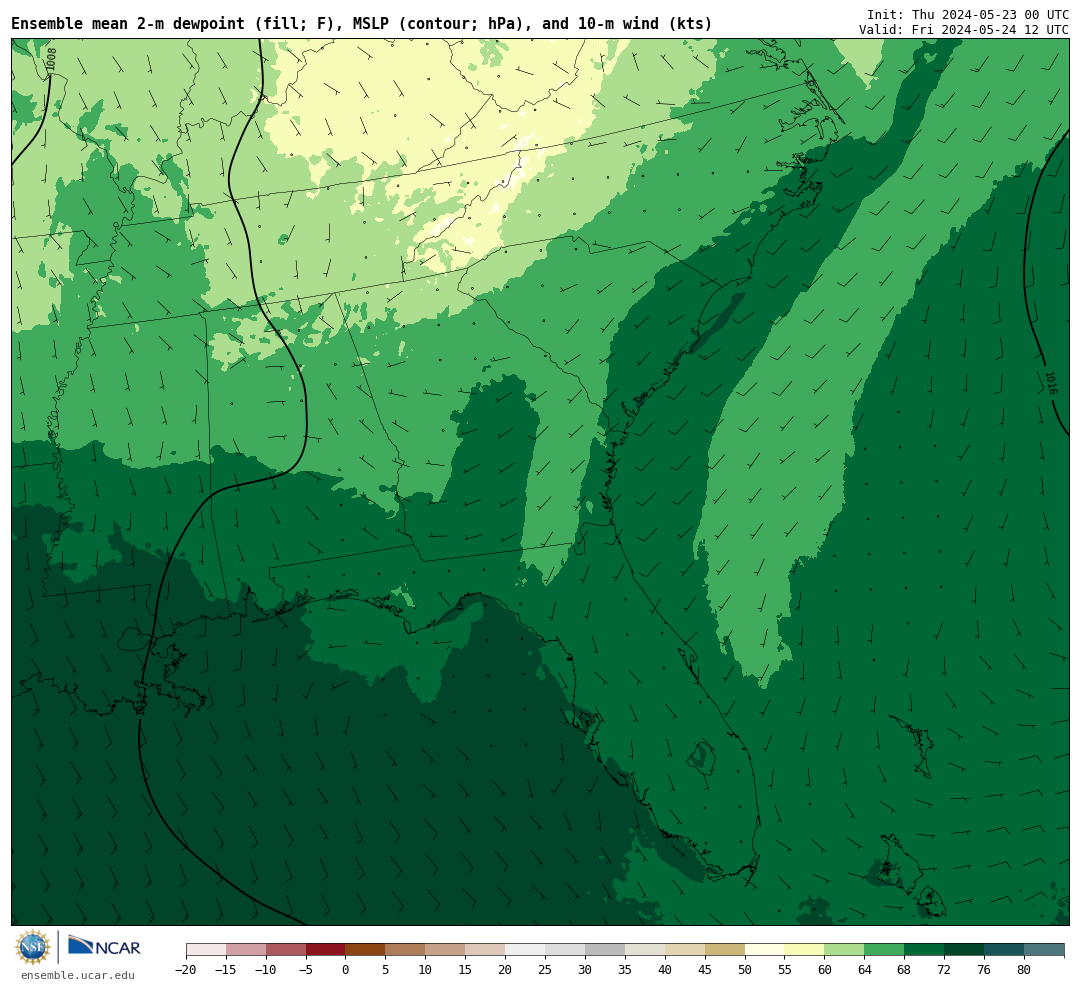
Task: Click the 'Valid: Fri 2024-05-24 12 UTC' text
Action: pos(964,30)
